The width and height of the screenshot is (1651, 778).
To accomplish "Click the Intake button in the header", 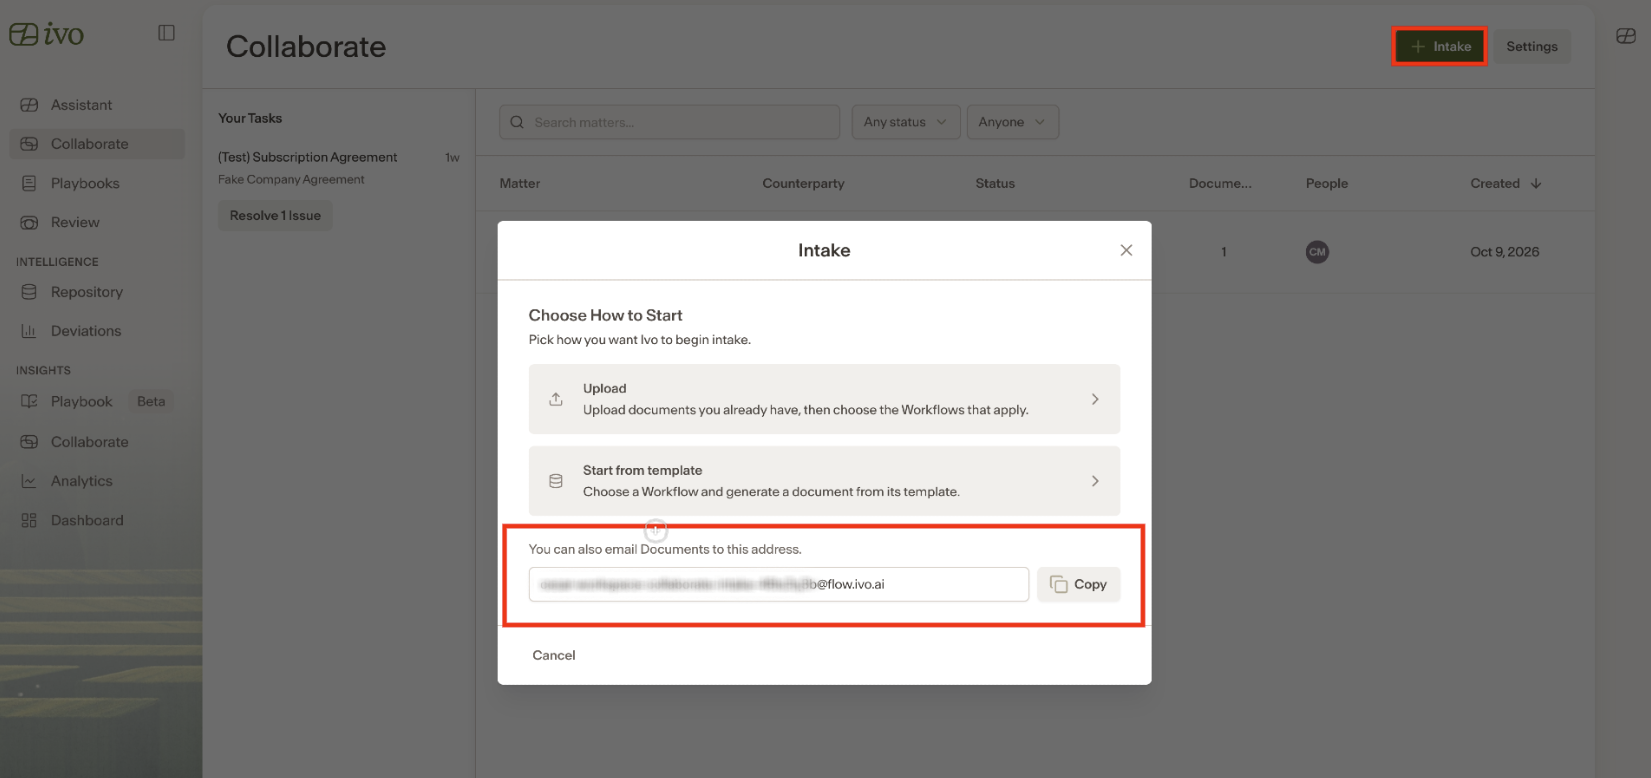I will click(1440, 46).
